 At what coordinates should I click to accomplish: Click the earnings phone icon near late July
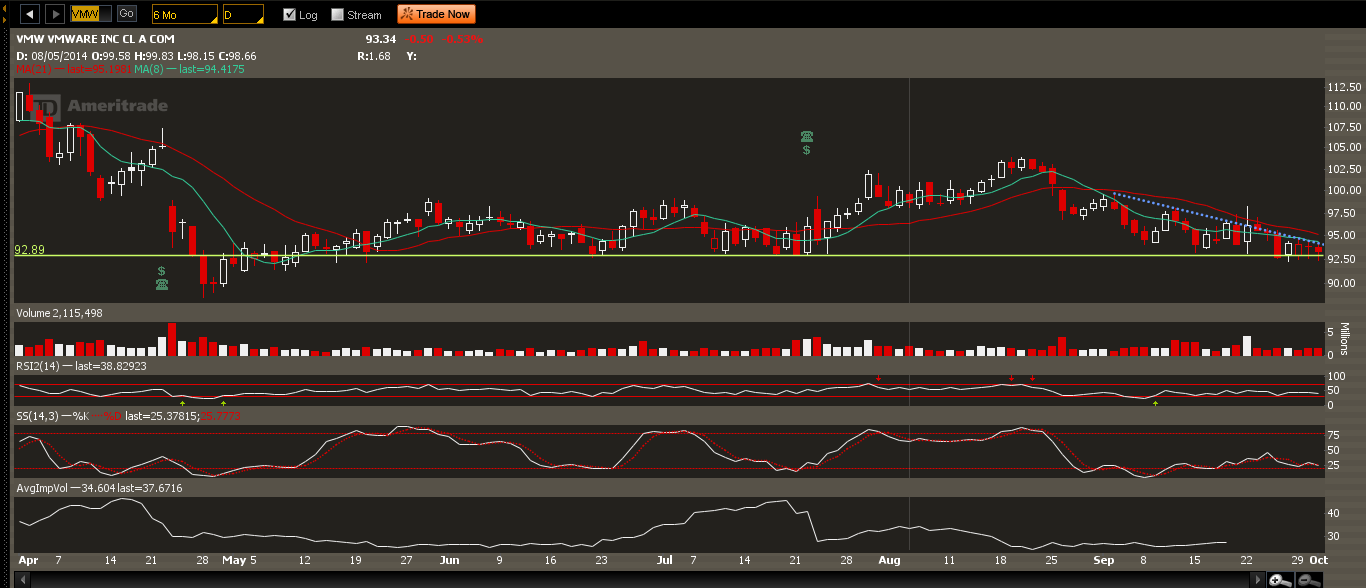point(806,136)
